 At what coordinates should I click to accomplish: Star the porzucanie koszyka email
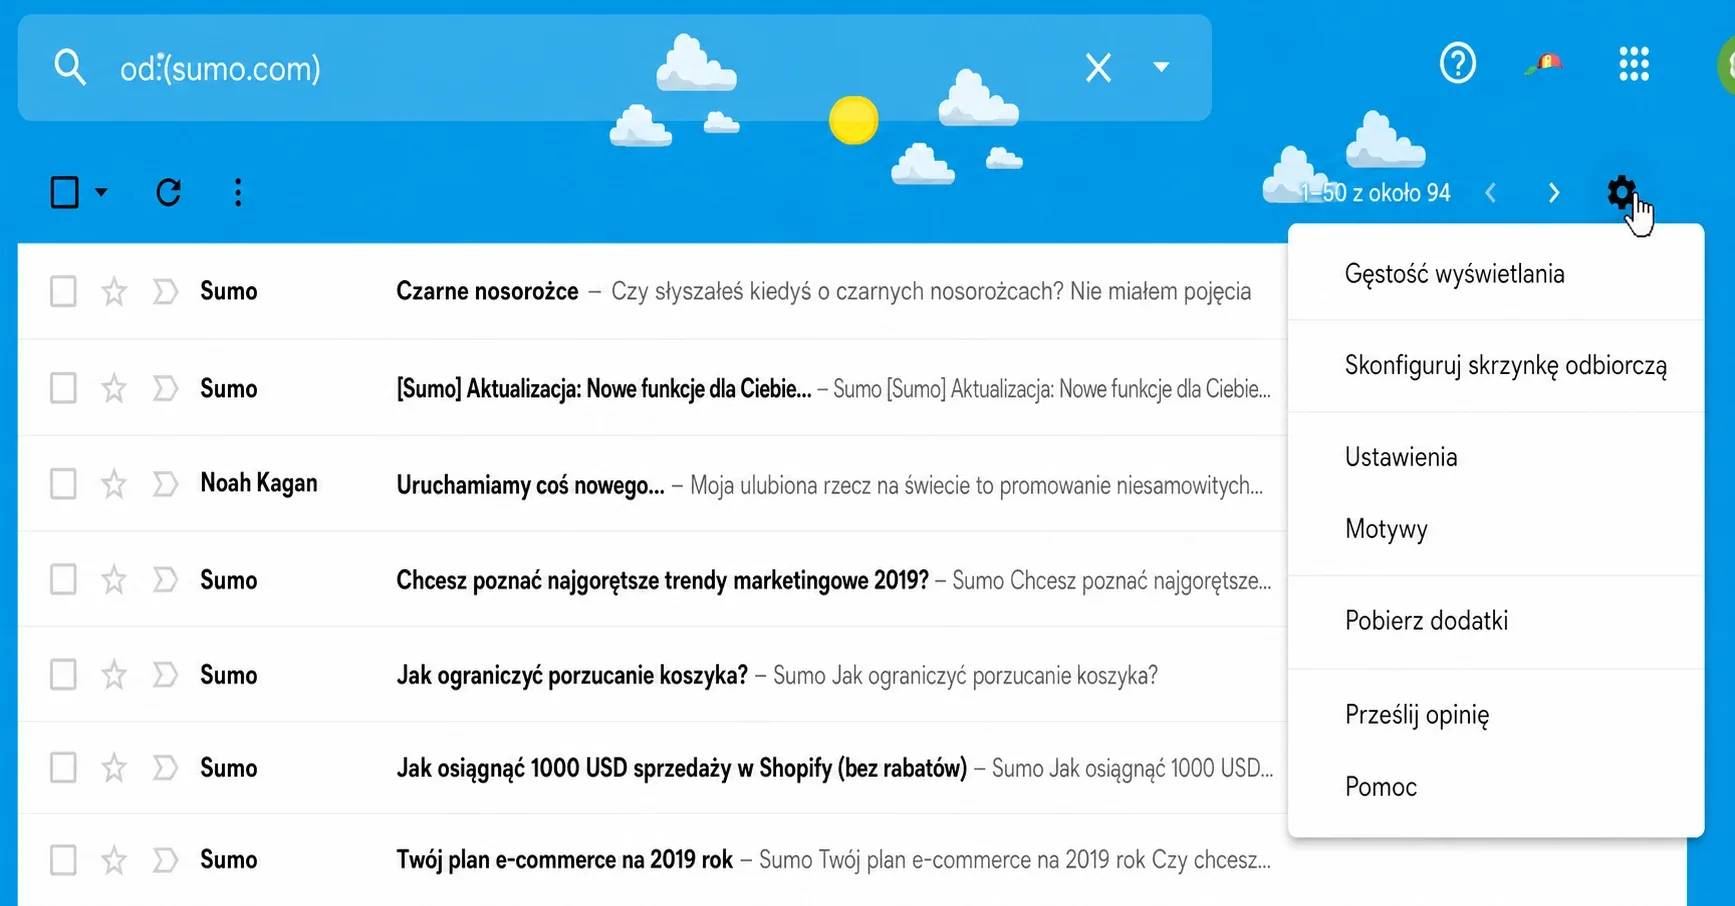114,675
